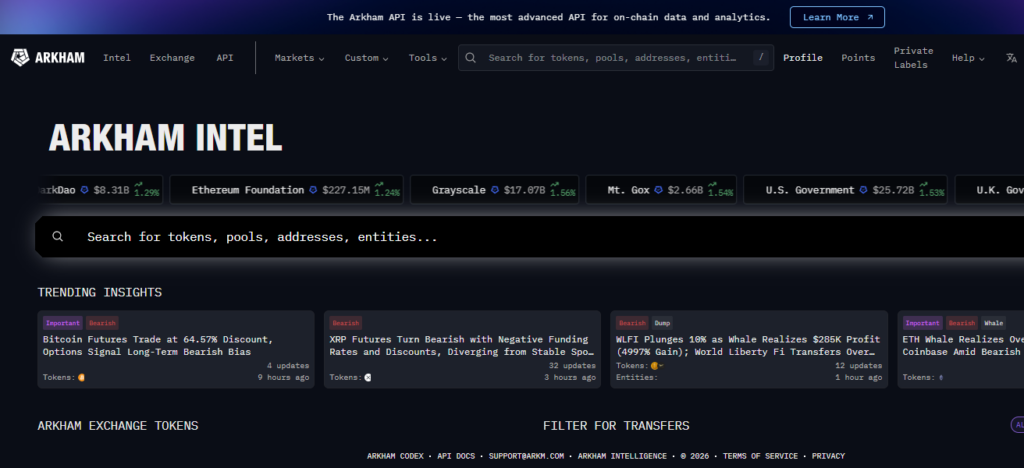Click the Dump tag on the WLFI card

pyautogui.click(x=662, y=323)
